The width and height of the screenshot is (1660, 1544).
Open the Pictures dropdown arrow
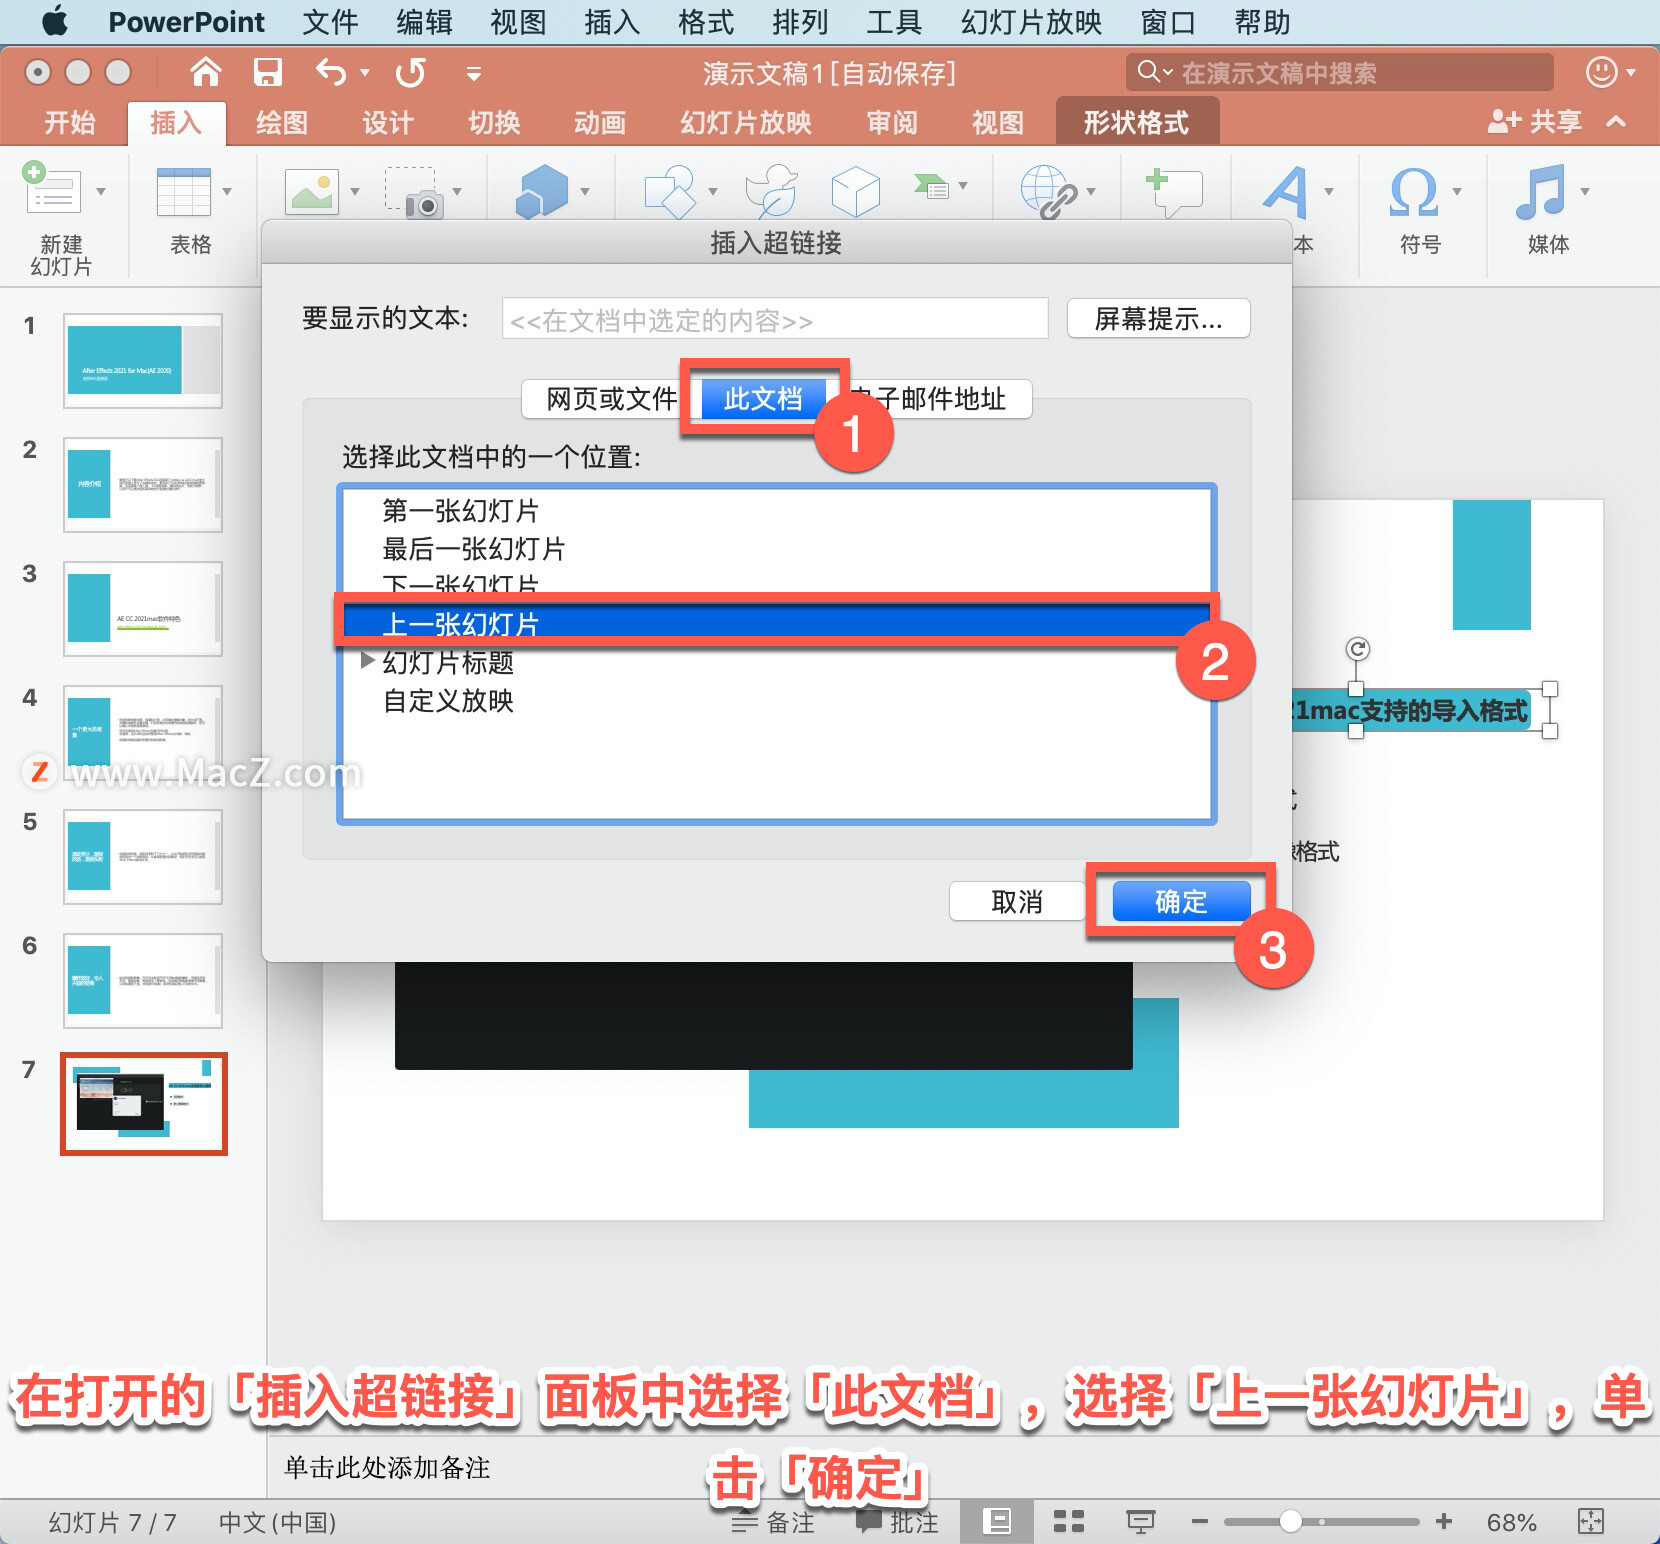click(355, 191)
